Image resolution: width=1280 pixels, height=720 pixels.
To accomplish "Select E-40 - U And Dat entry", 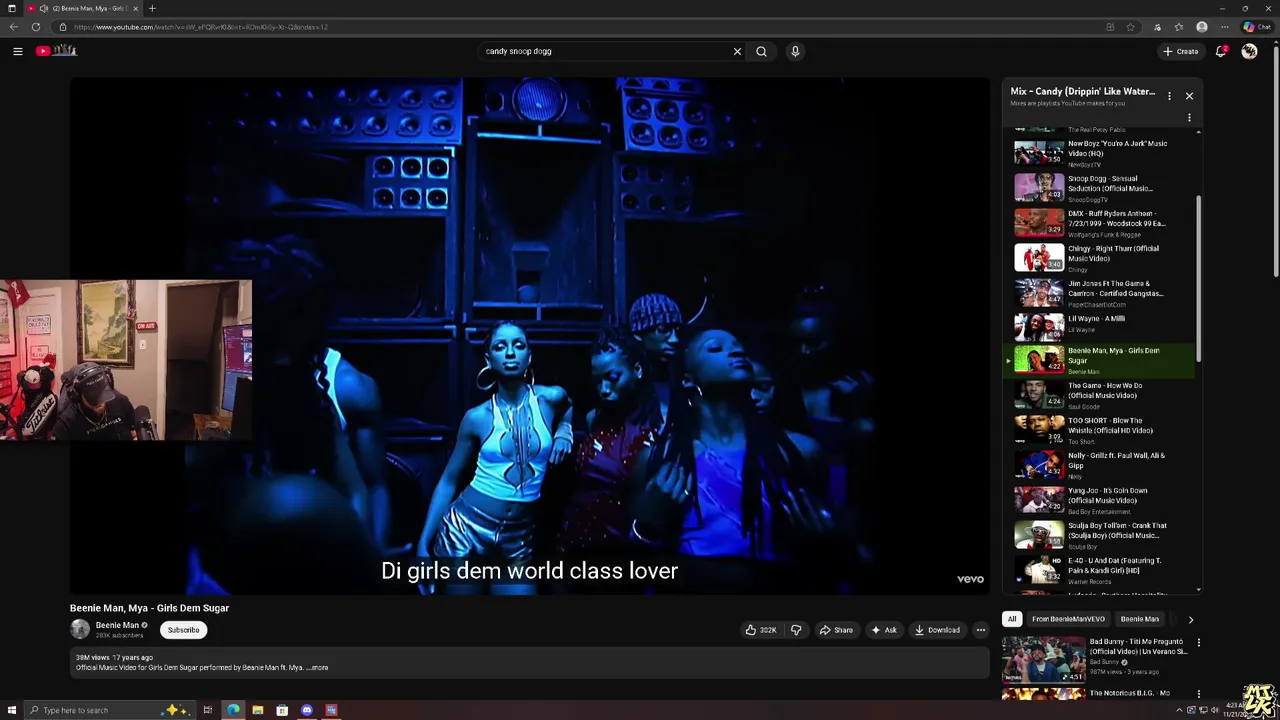I will pyautogui.click(x=1100, y=569).
